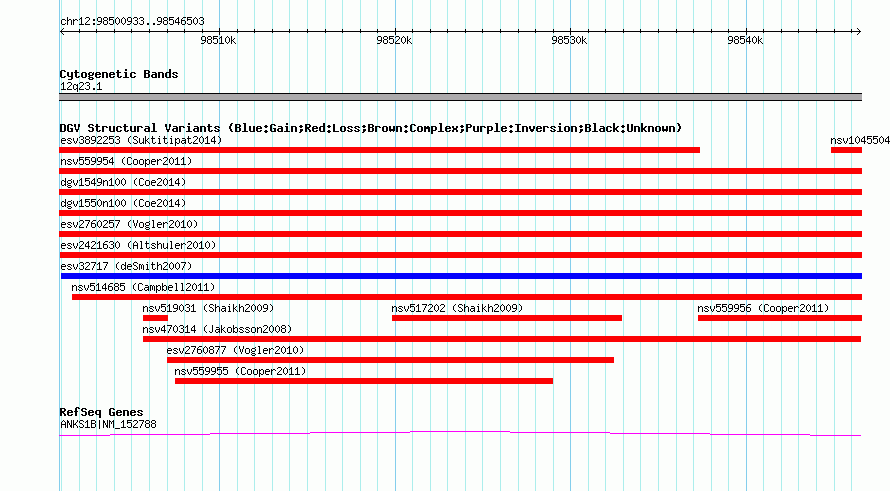The height and width of the screenshot is (491, 890).
Task: Click the esv2760257 (Vogler2010) red bar
Action: [x=461, y=234]
